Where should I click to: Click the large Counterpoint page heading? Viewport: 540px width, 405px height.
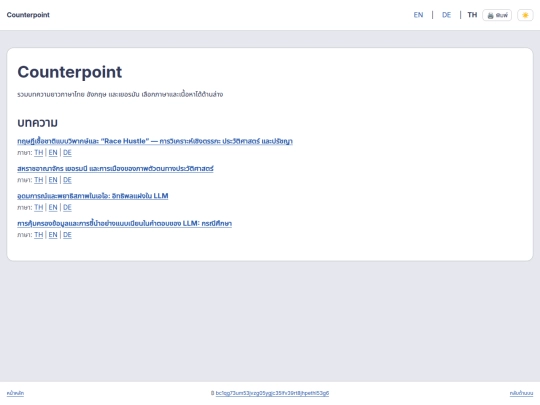[70, 72]
